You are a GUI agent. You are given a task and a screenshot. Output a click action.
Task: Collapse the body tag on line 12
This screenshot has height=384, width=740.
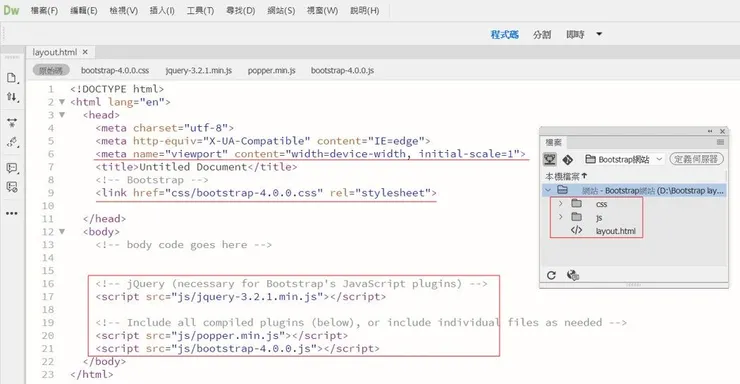tap(62, 232)
